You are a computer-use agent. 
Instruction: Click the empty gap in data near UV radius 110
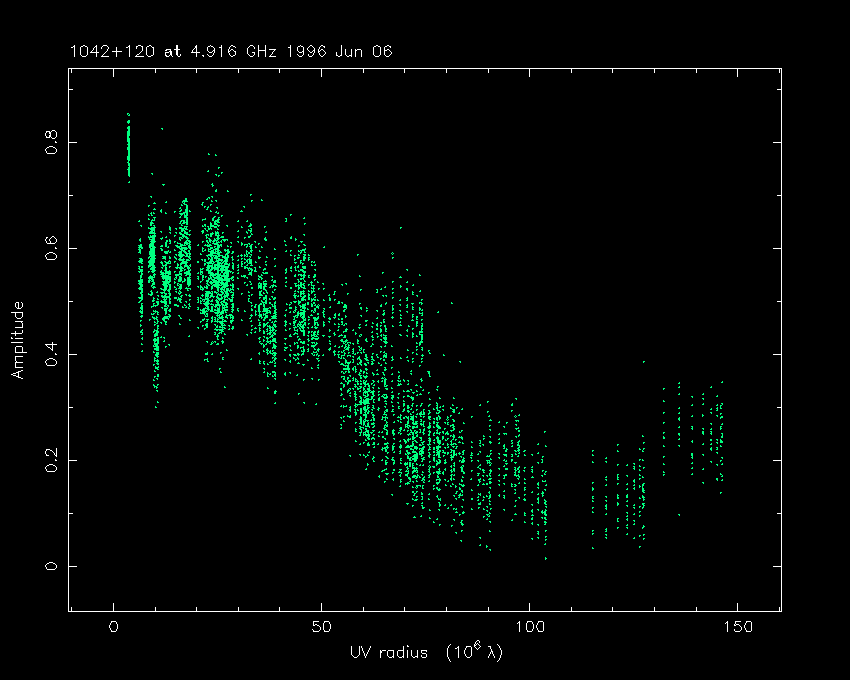click(570, 480)
